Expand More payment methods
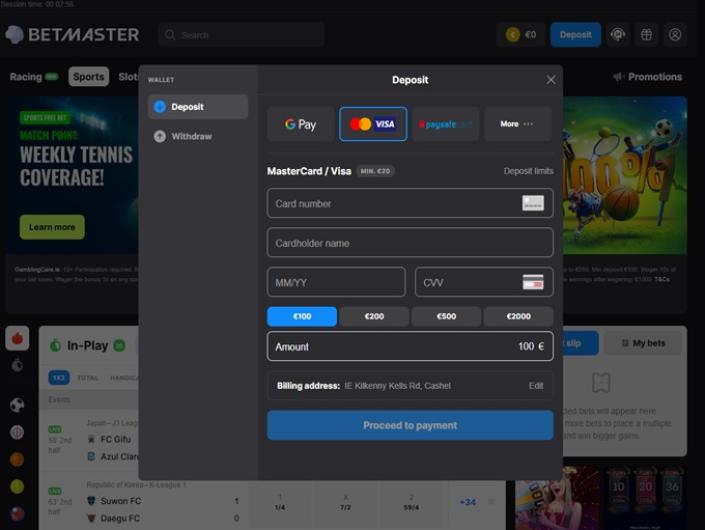The height and width of the screenshot is (530, 705). [x=517, y=124]
